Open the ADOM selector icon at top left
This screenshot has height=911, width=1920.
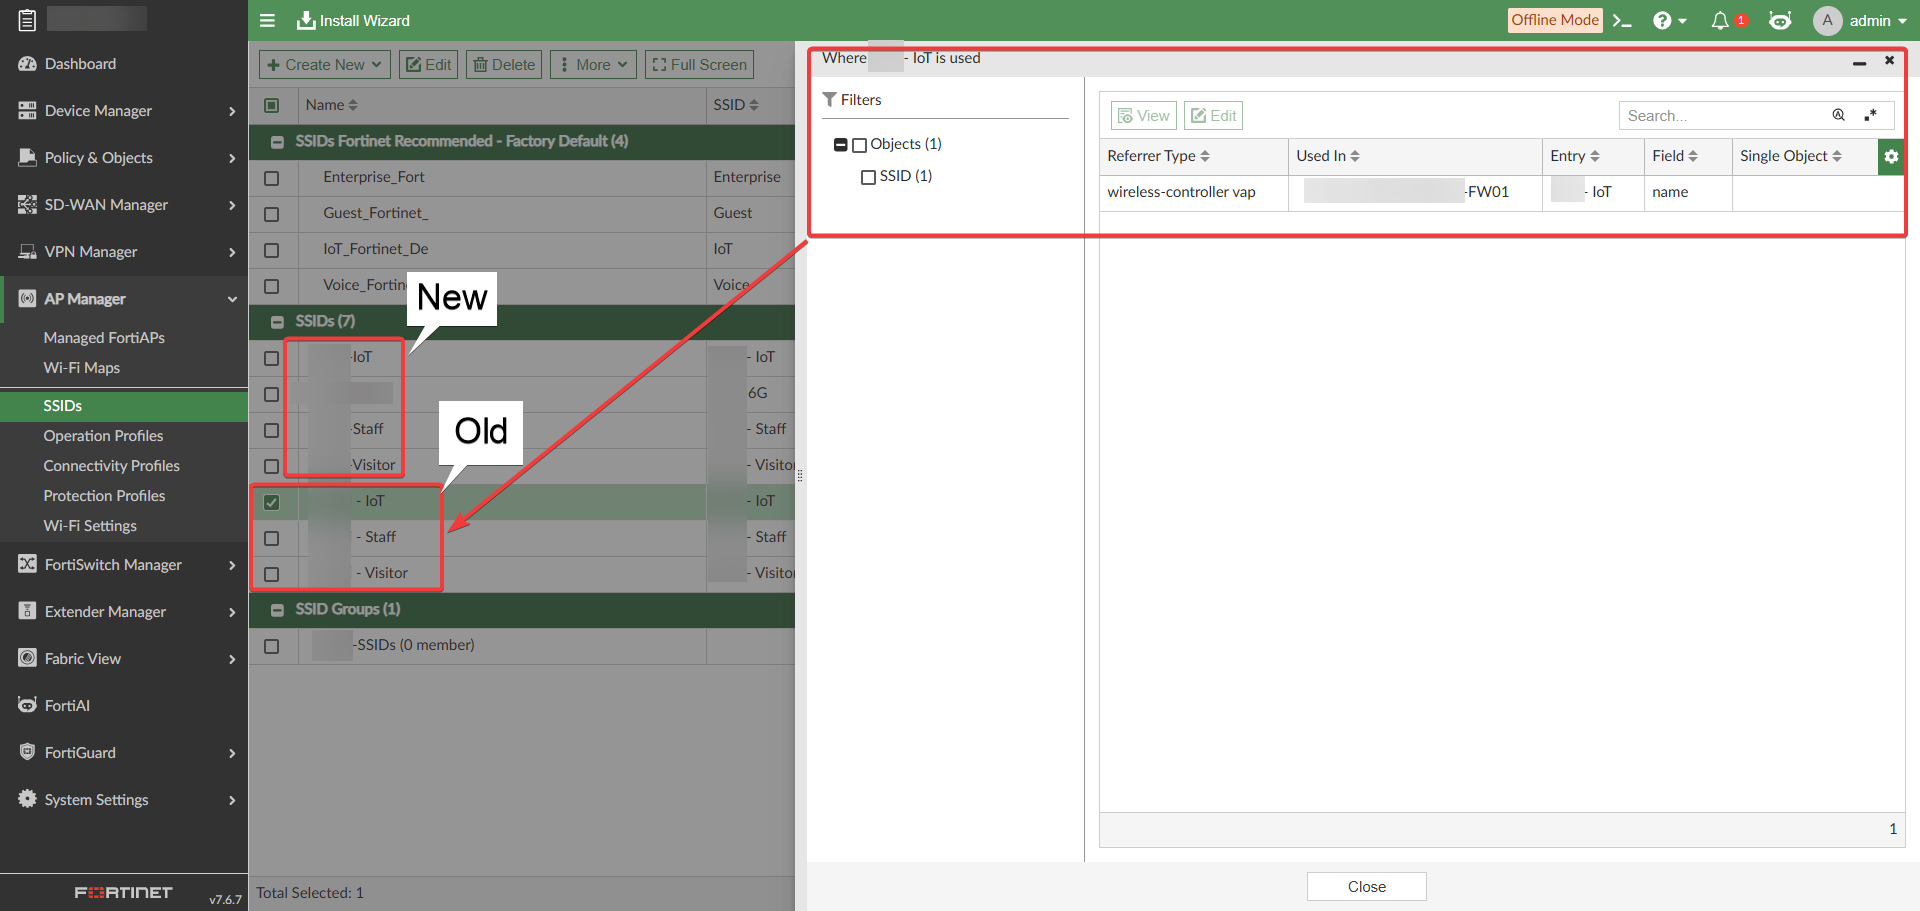[27, 19]
